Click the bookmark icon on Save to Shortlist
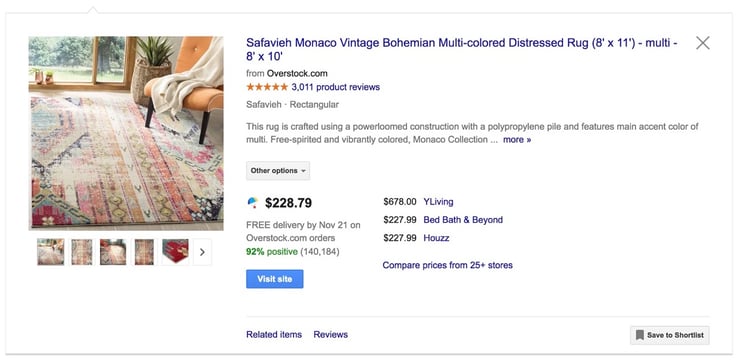This screenshot has width=740, height=361. [x=639, y=335]
